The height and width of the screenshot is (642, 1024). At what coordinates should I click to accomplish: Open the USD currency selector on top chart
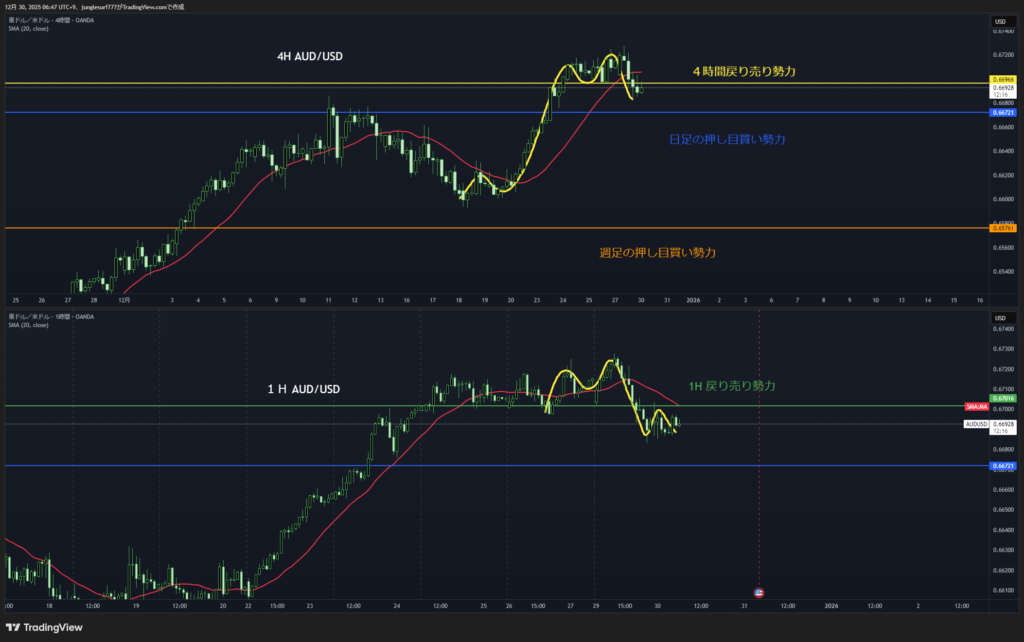[x=999, y=22]
